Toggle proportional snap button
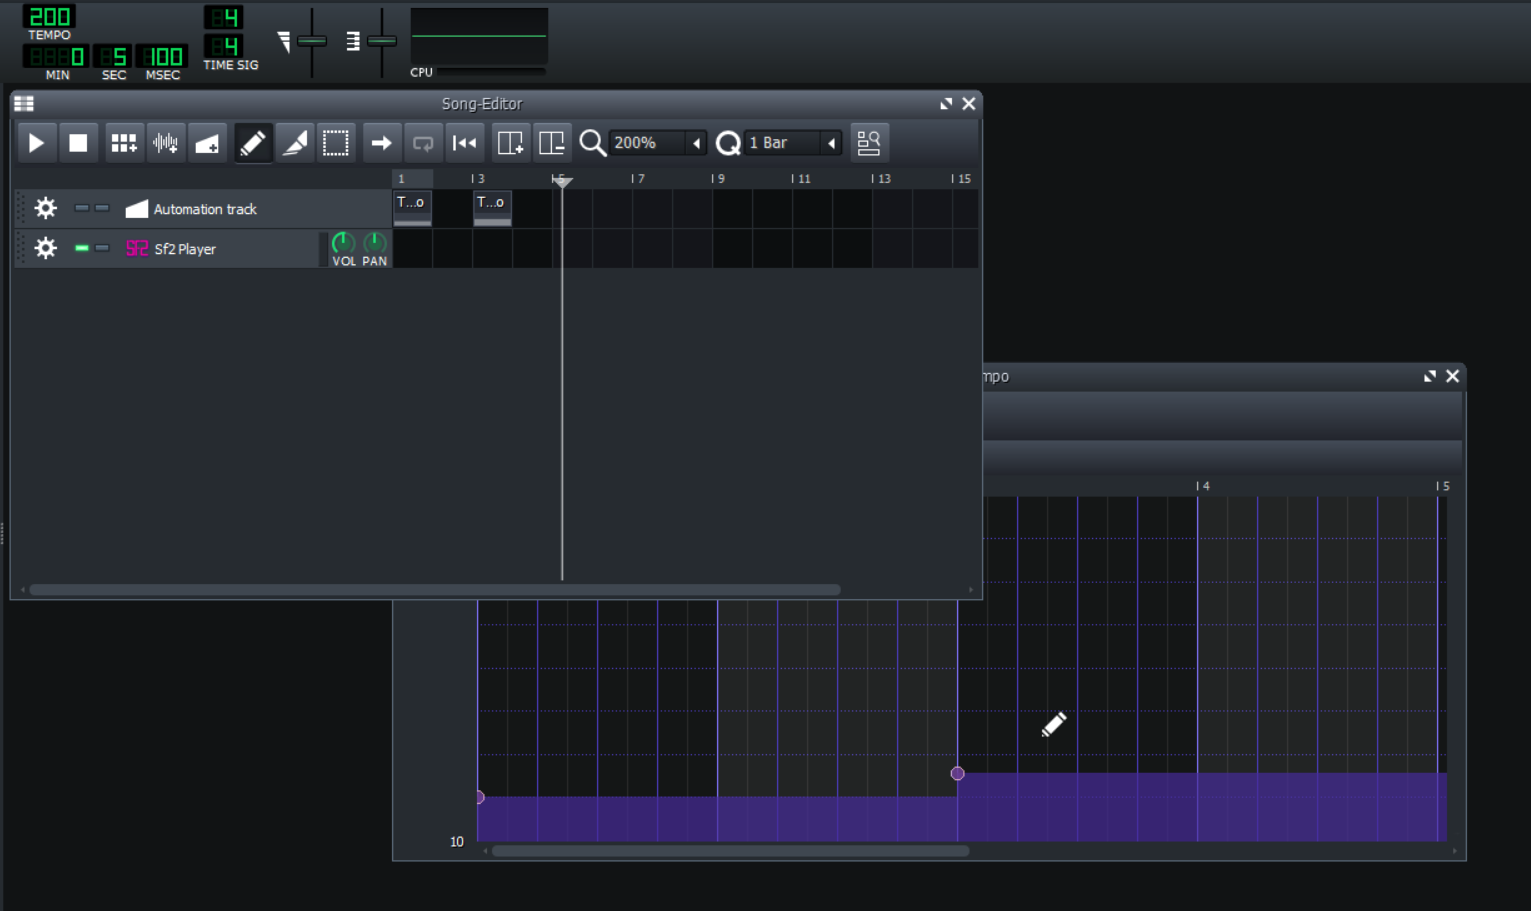Screen dimensions: 1531x911 (869, 143)
